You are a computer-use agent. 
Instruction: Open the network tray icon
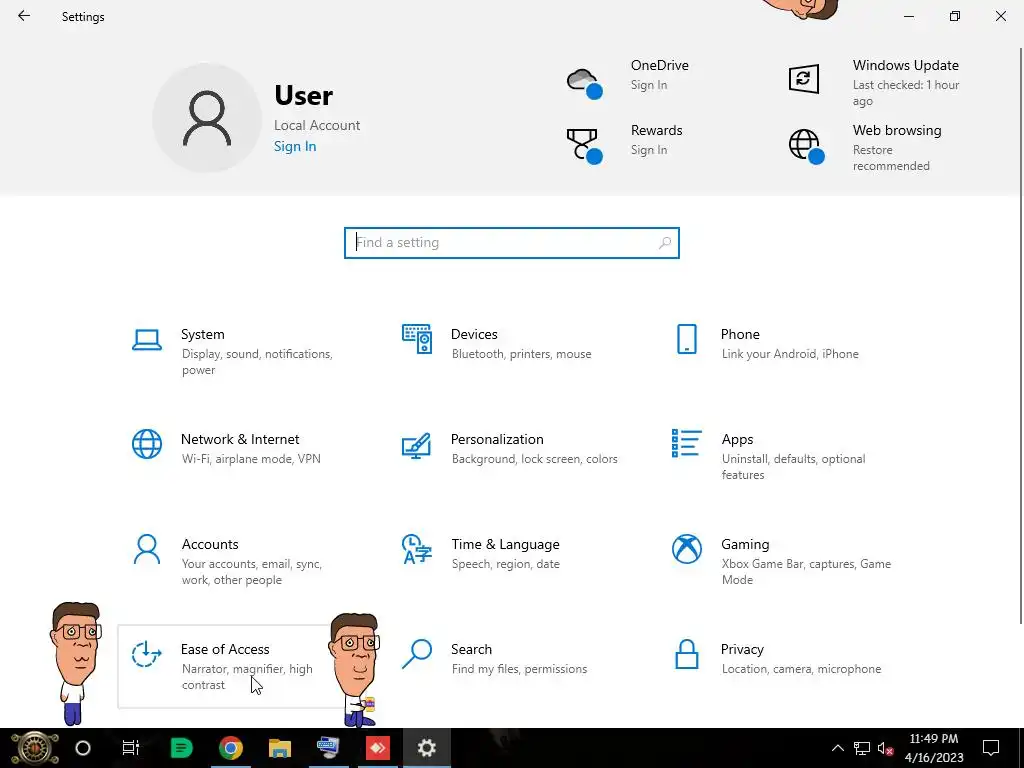click(862, 748)
